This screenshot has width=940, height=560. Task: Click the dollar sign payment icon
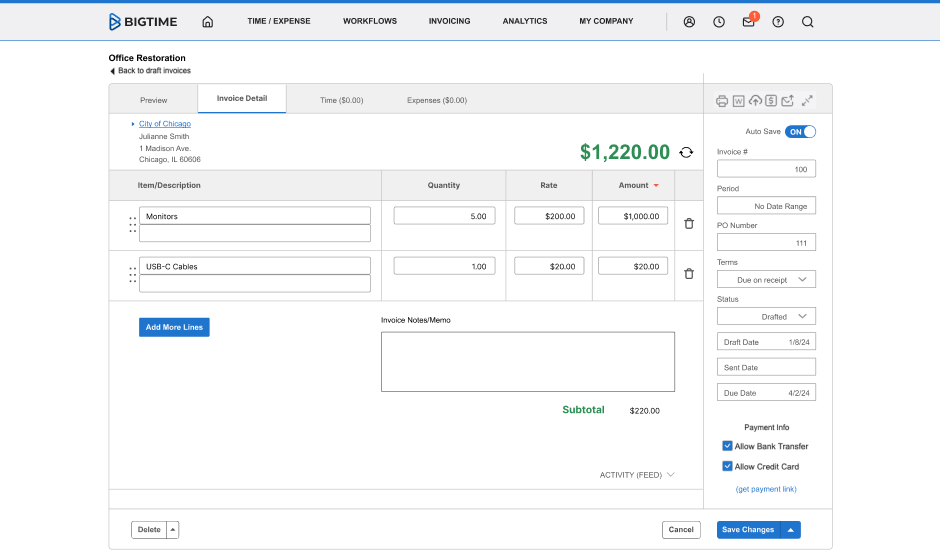(772, 101)
